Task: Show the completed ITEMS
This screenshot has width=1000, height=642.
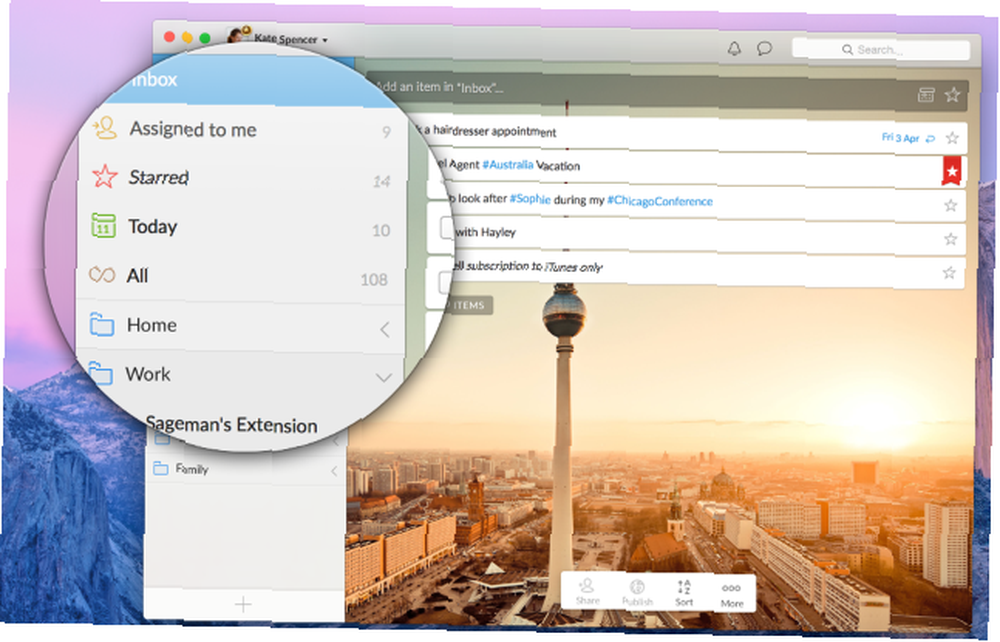Action: coord(469,305)
